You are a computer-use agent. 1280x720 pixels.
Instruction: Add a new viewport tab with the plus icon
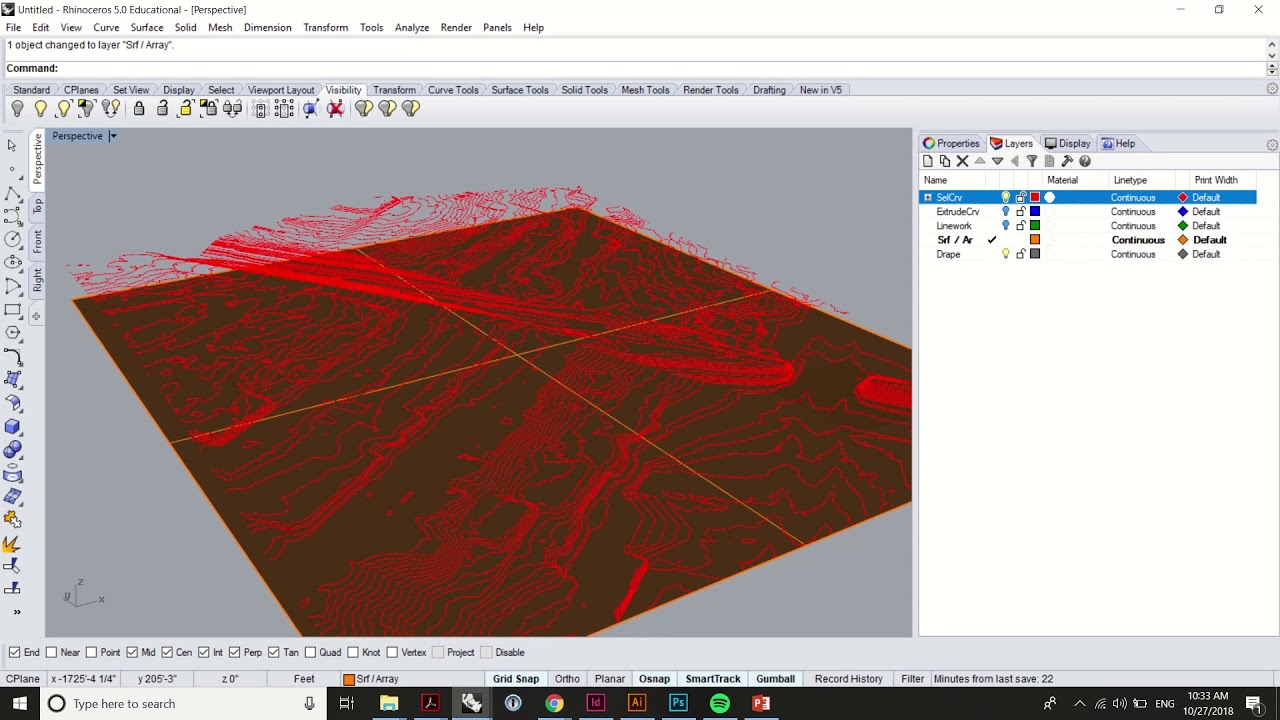tap(36, 316)
